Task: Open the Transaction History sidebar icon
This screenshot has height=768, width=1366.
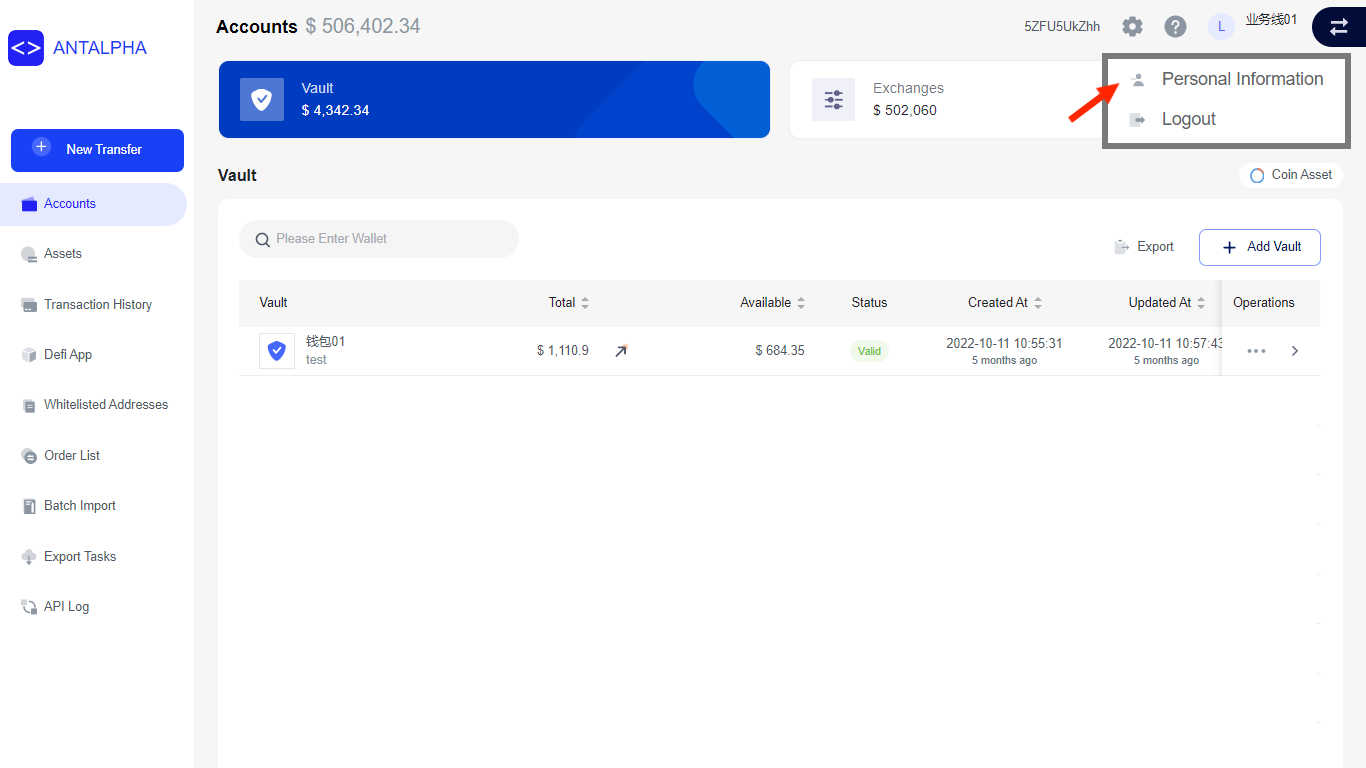Action: [x=29, y=304]
